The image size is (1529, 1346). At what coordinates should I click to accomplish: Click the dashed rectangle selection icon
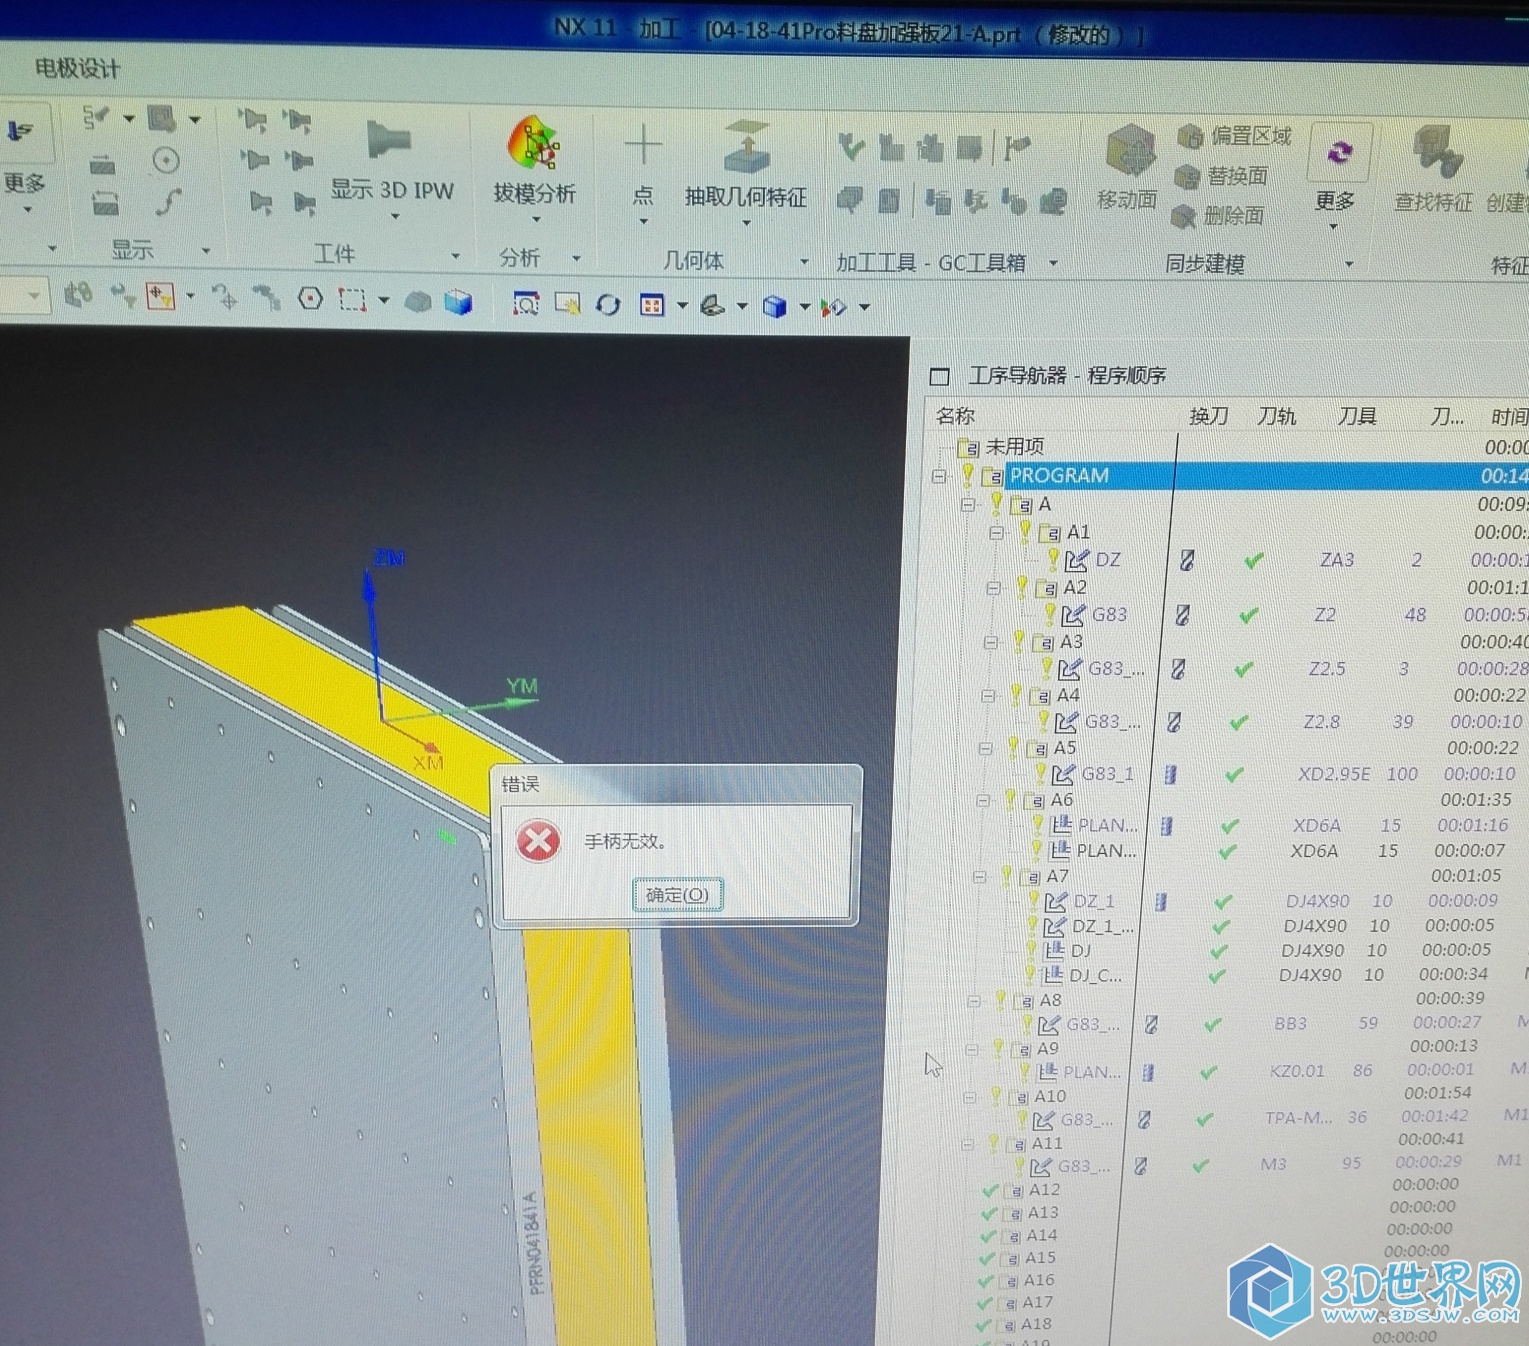click(352, 299)
